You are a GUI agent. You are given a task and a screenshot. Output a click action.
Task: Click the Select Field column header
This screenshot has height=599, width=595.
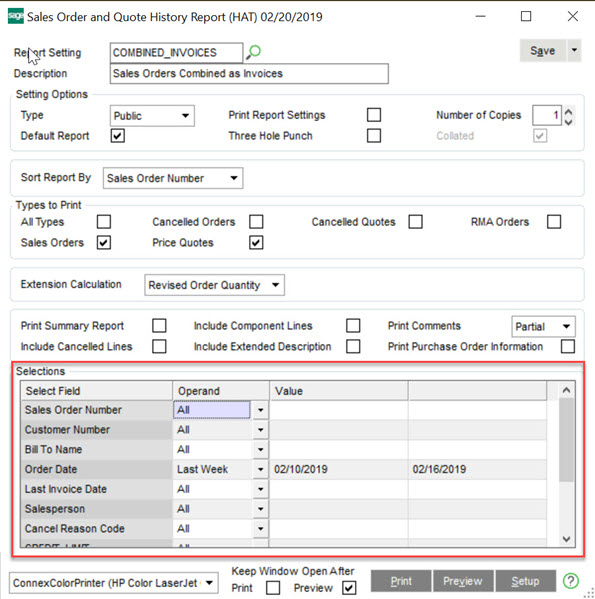pyautogui.click(x=96, y=391)
